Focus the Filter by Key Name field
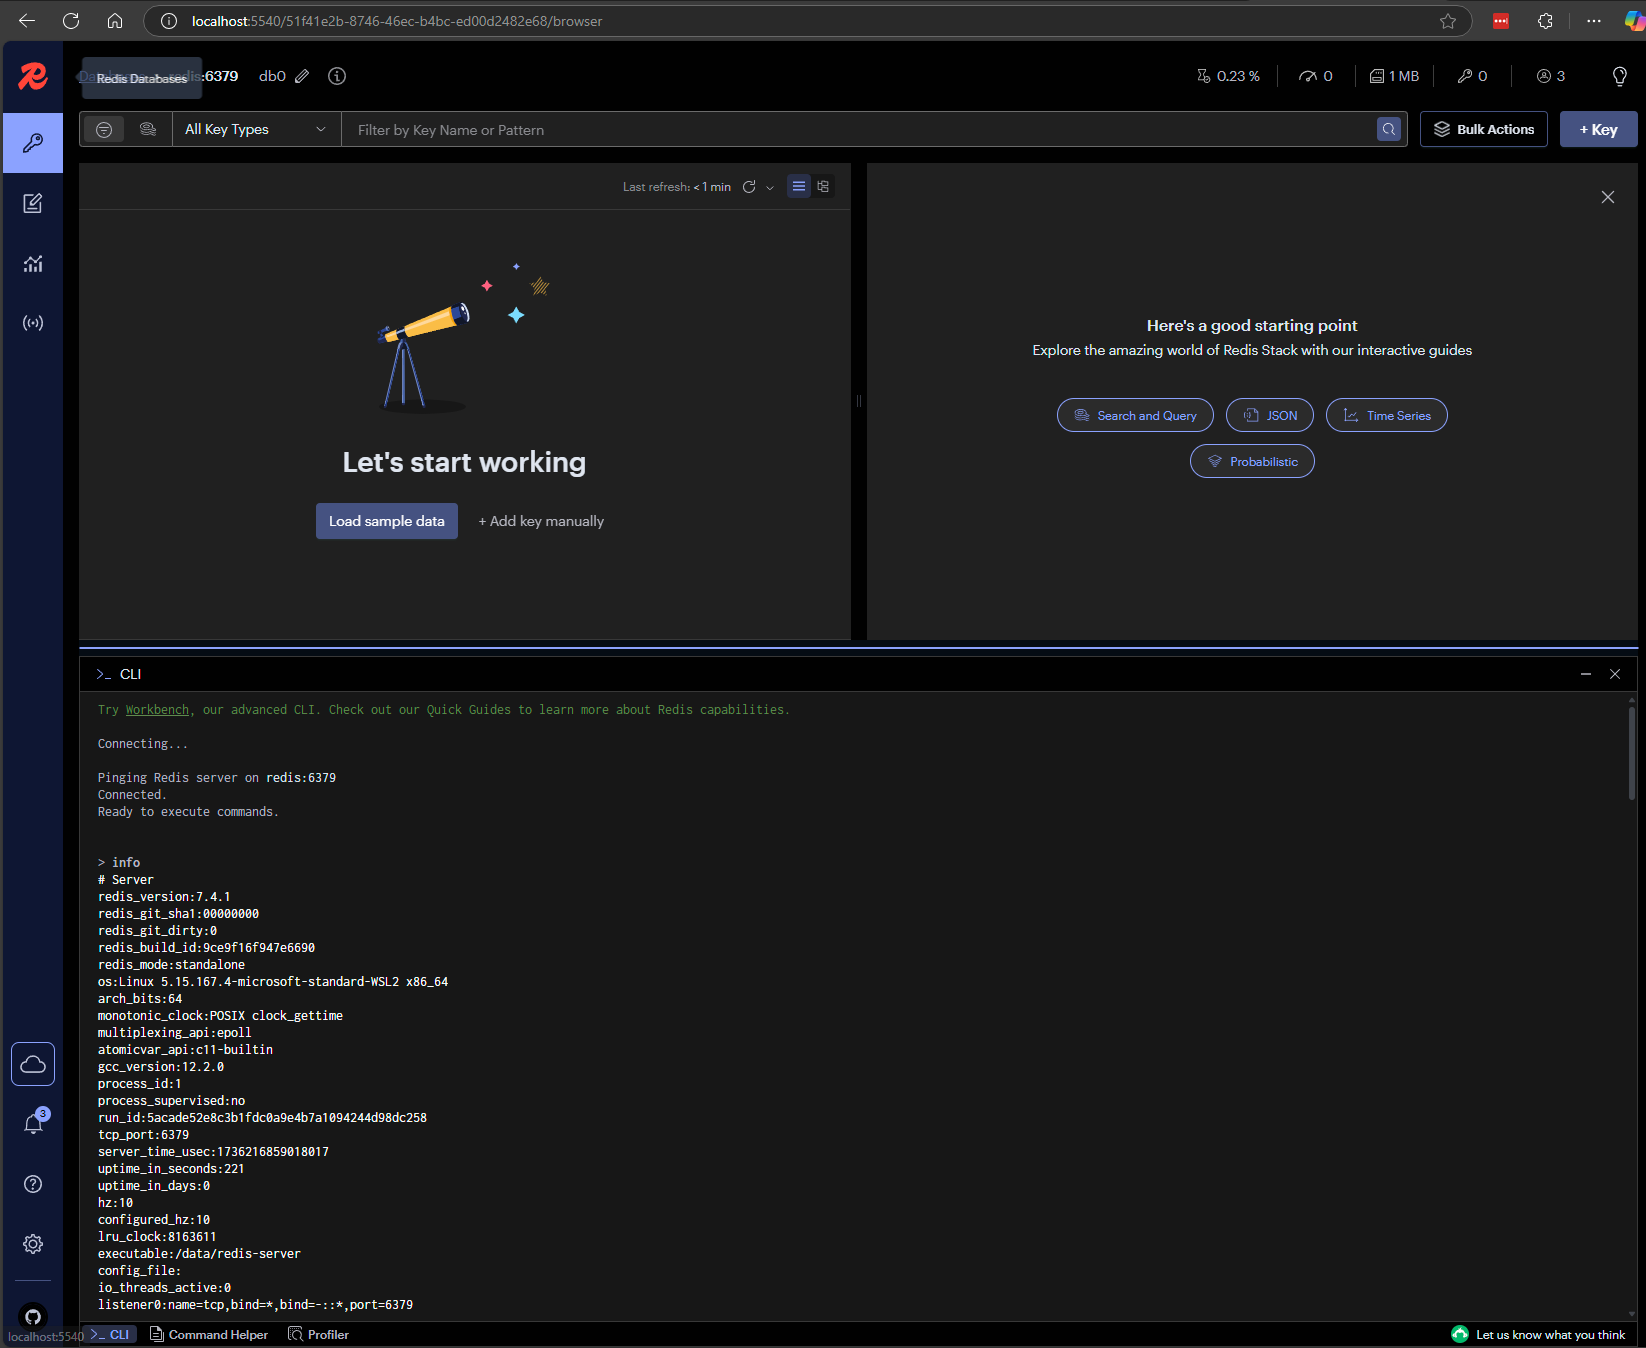1646x1348 pixels. pyautogui.click(x=860, y=130)
